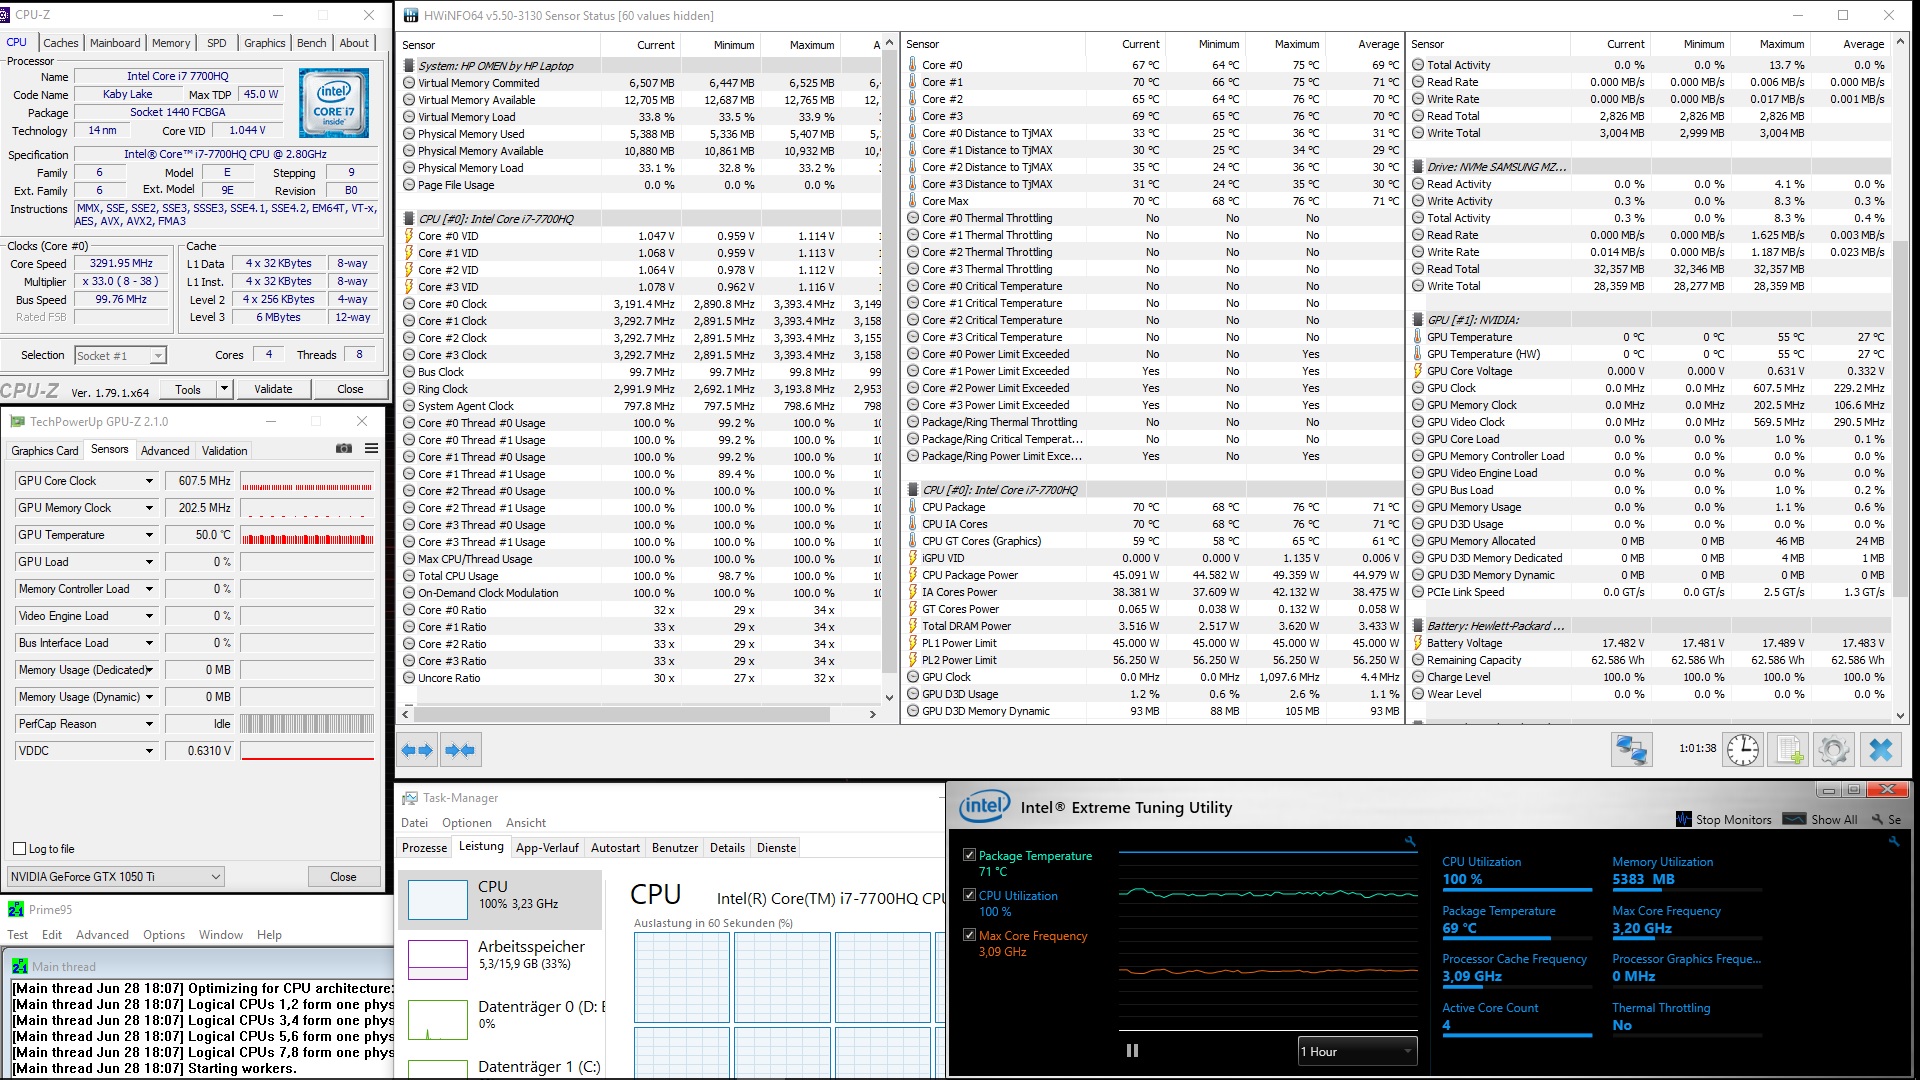Reset the HWiNFO clock timer icon
Screen dimensions: 1920x1080
[x=1742, y=749]
